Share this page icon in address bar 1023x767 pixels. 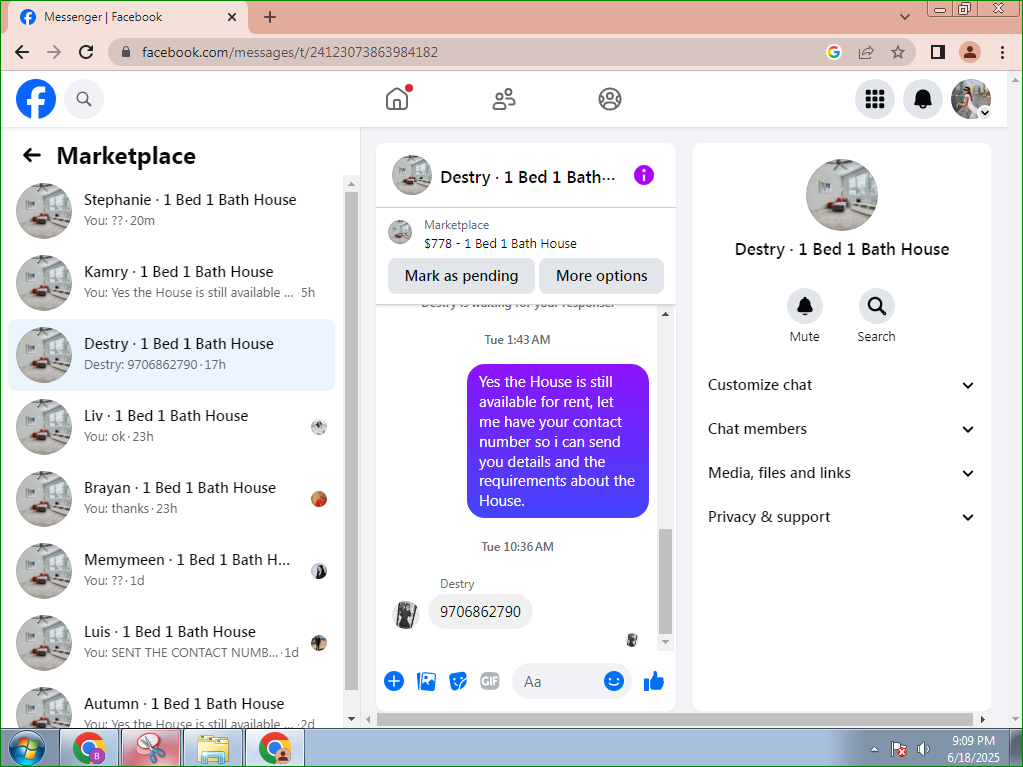[866, 52]
